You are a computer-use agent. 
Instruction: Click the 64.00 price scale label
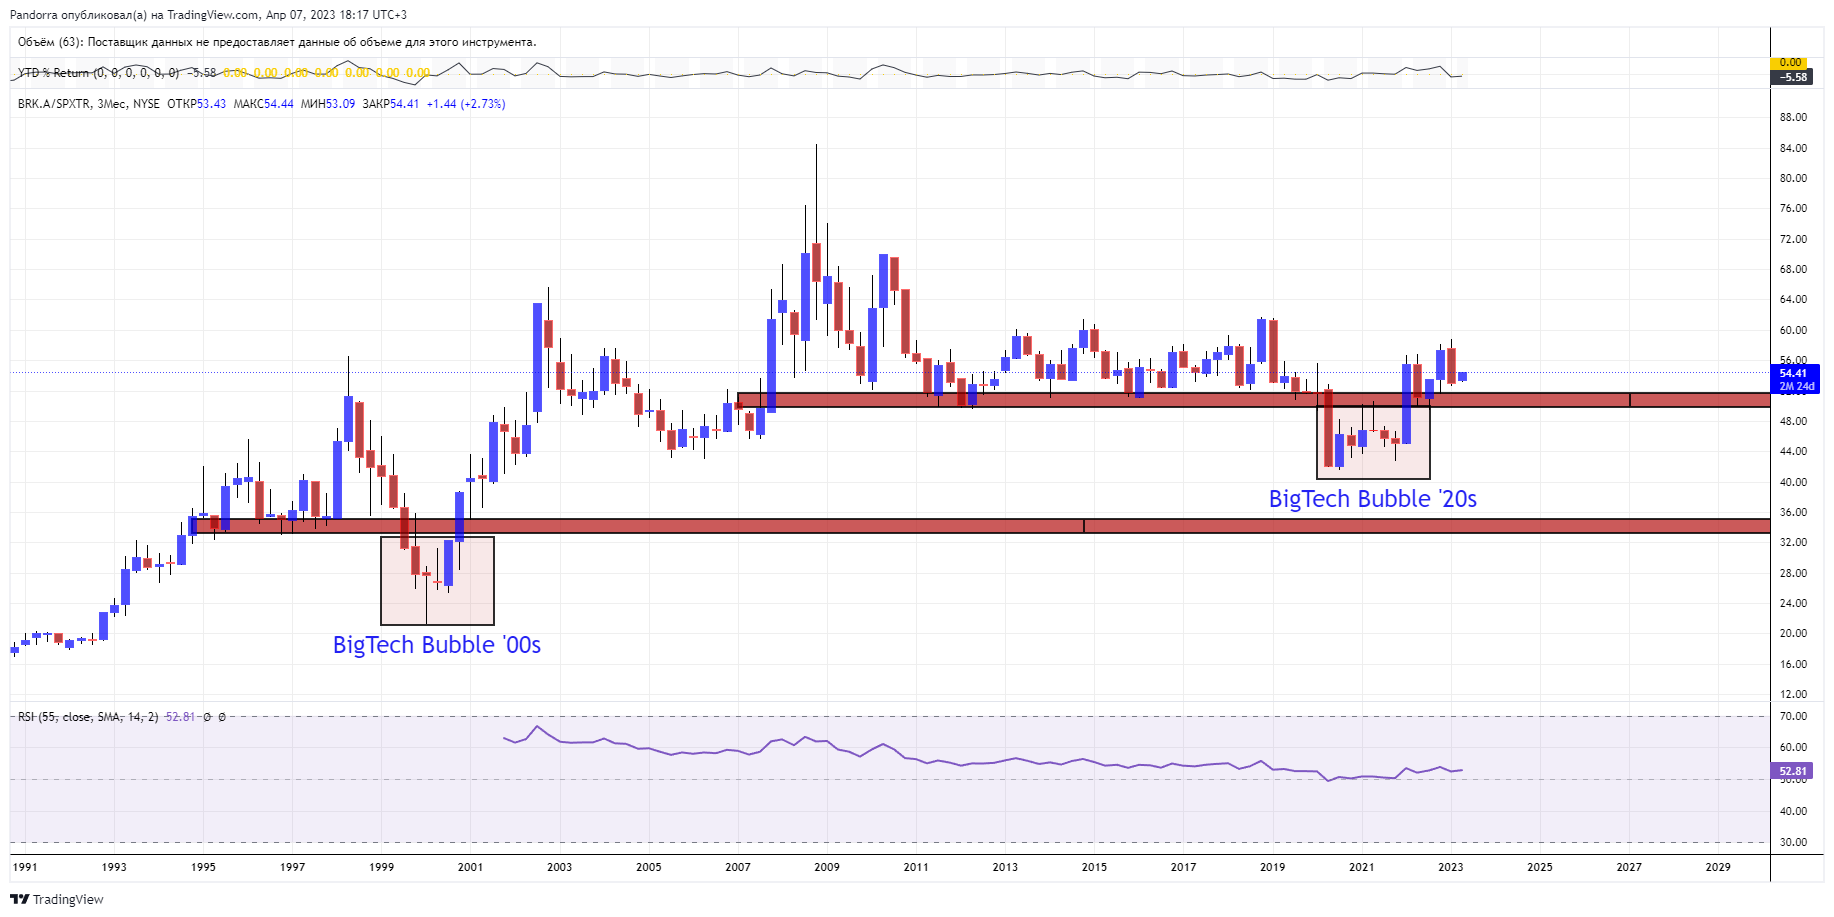pos(1793,299)
